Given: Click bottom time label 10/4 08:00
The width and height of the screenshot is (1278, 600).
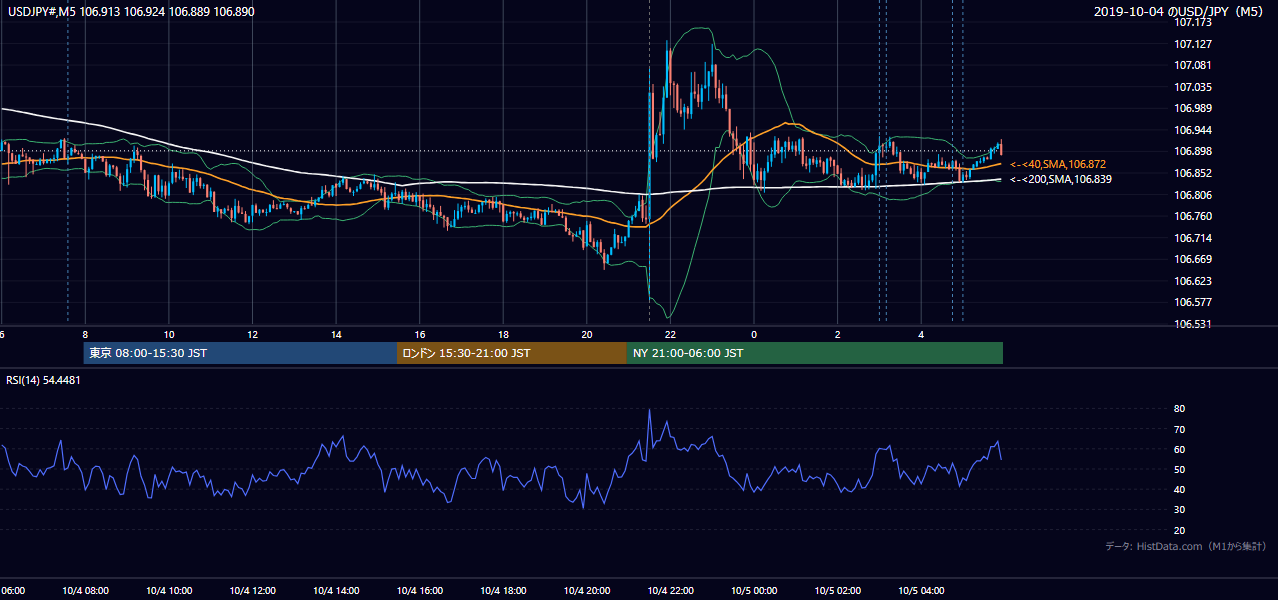Looking at the screenshot, I should pos(85,591).
